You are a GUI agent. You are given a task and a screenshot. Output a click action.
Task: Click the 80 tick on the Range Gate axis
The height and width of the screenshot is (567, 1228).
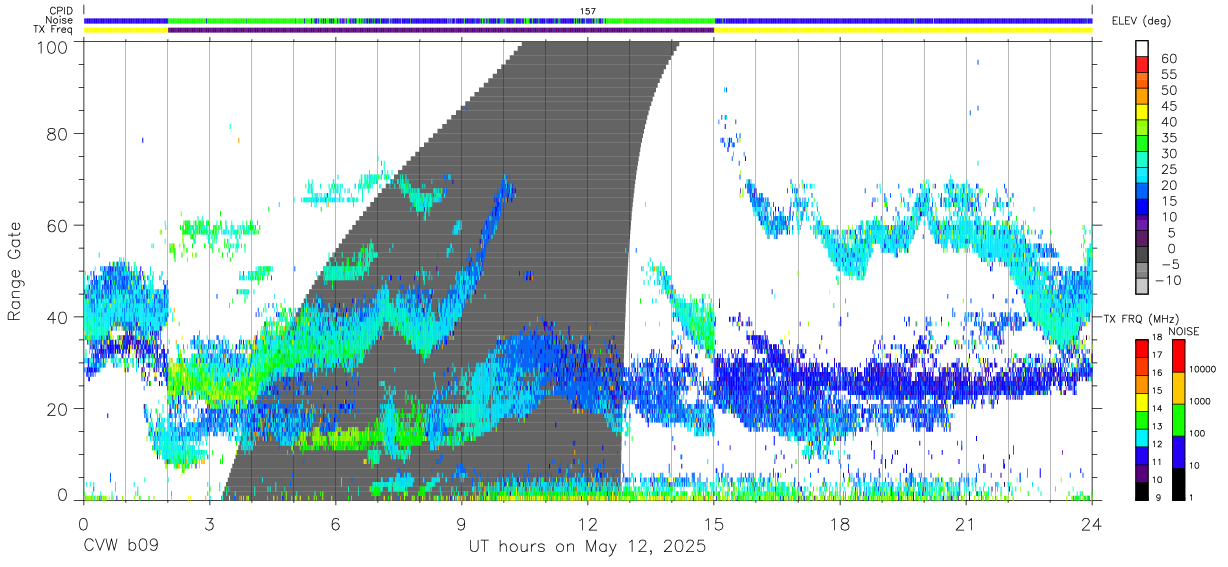click(59, 133)
